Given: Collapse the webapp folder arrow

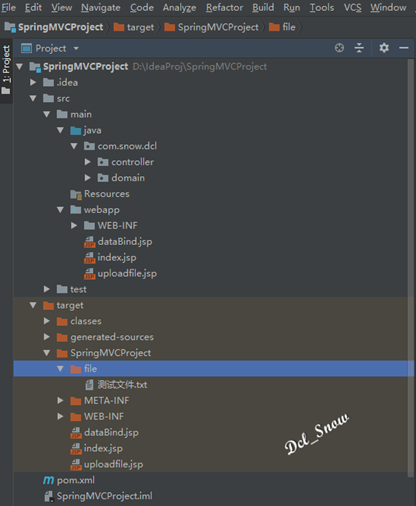Looking at the screenshot, I should 60,210.
